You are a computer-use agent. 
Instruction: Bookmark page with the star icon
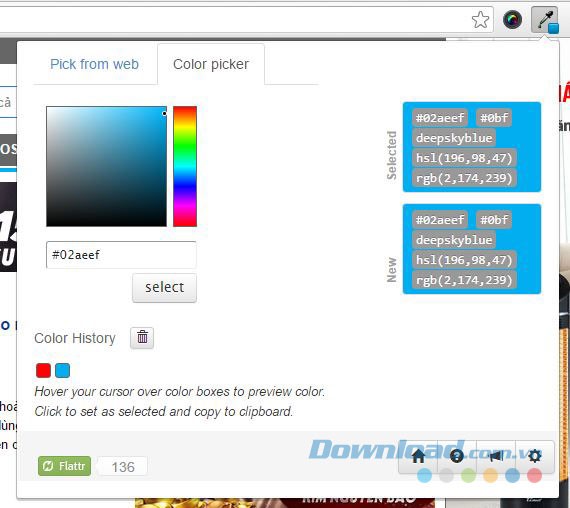tap(480, 20)
